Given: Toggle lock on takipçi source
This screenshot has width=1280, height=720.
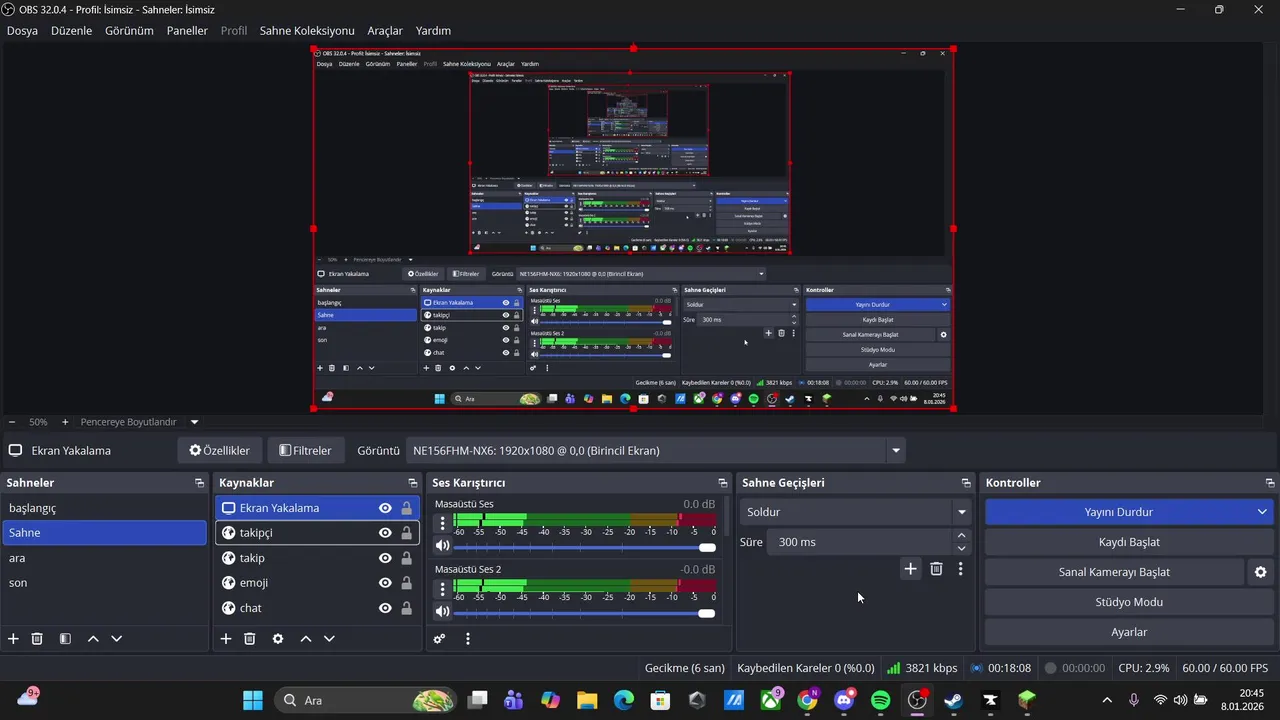Looking at the screenshot, I should (x=406, y=533).
